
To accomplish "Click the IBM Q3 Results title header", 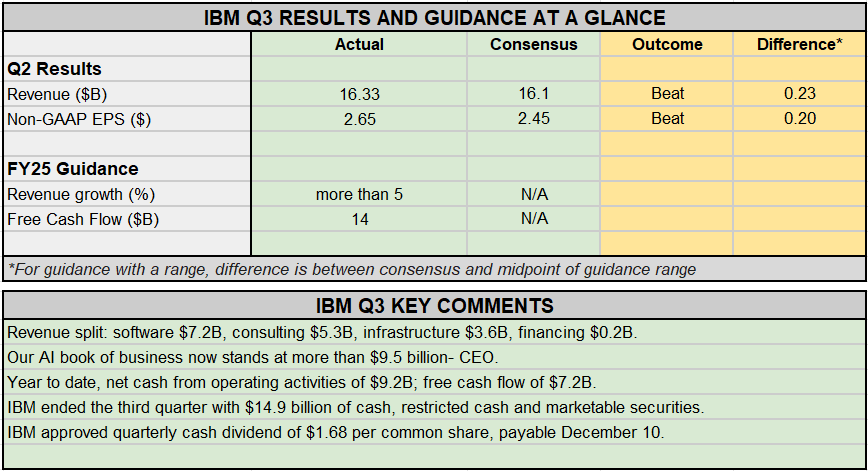I will [434, 18].
